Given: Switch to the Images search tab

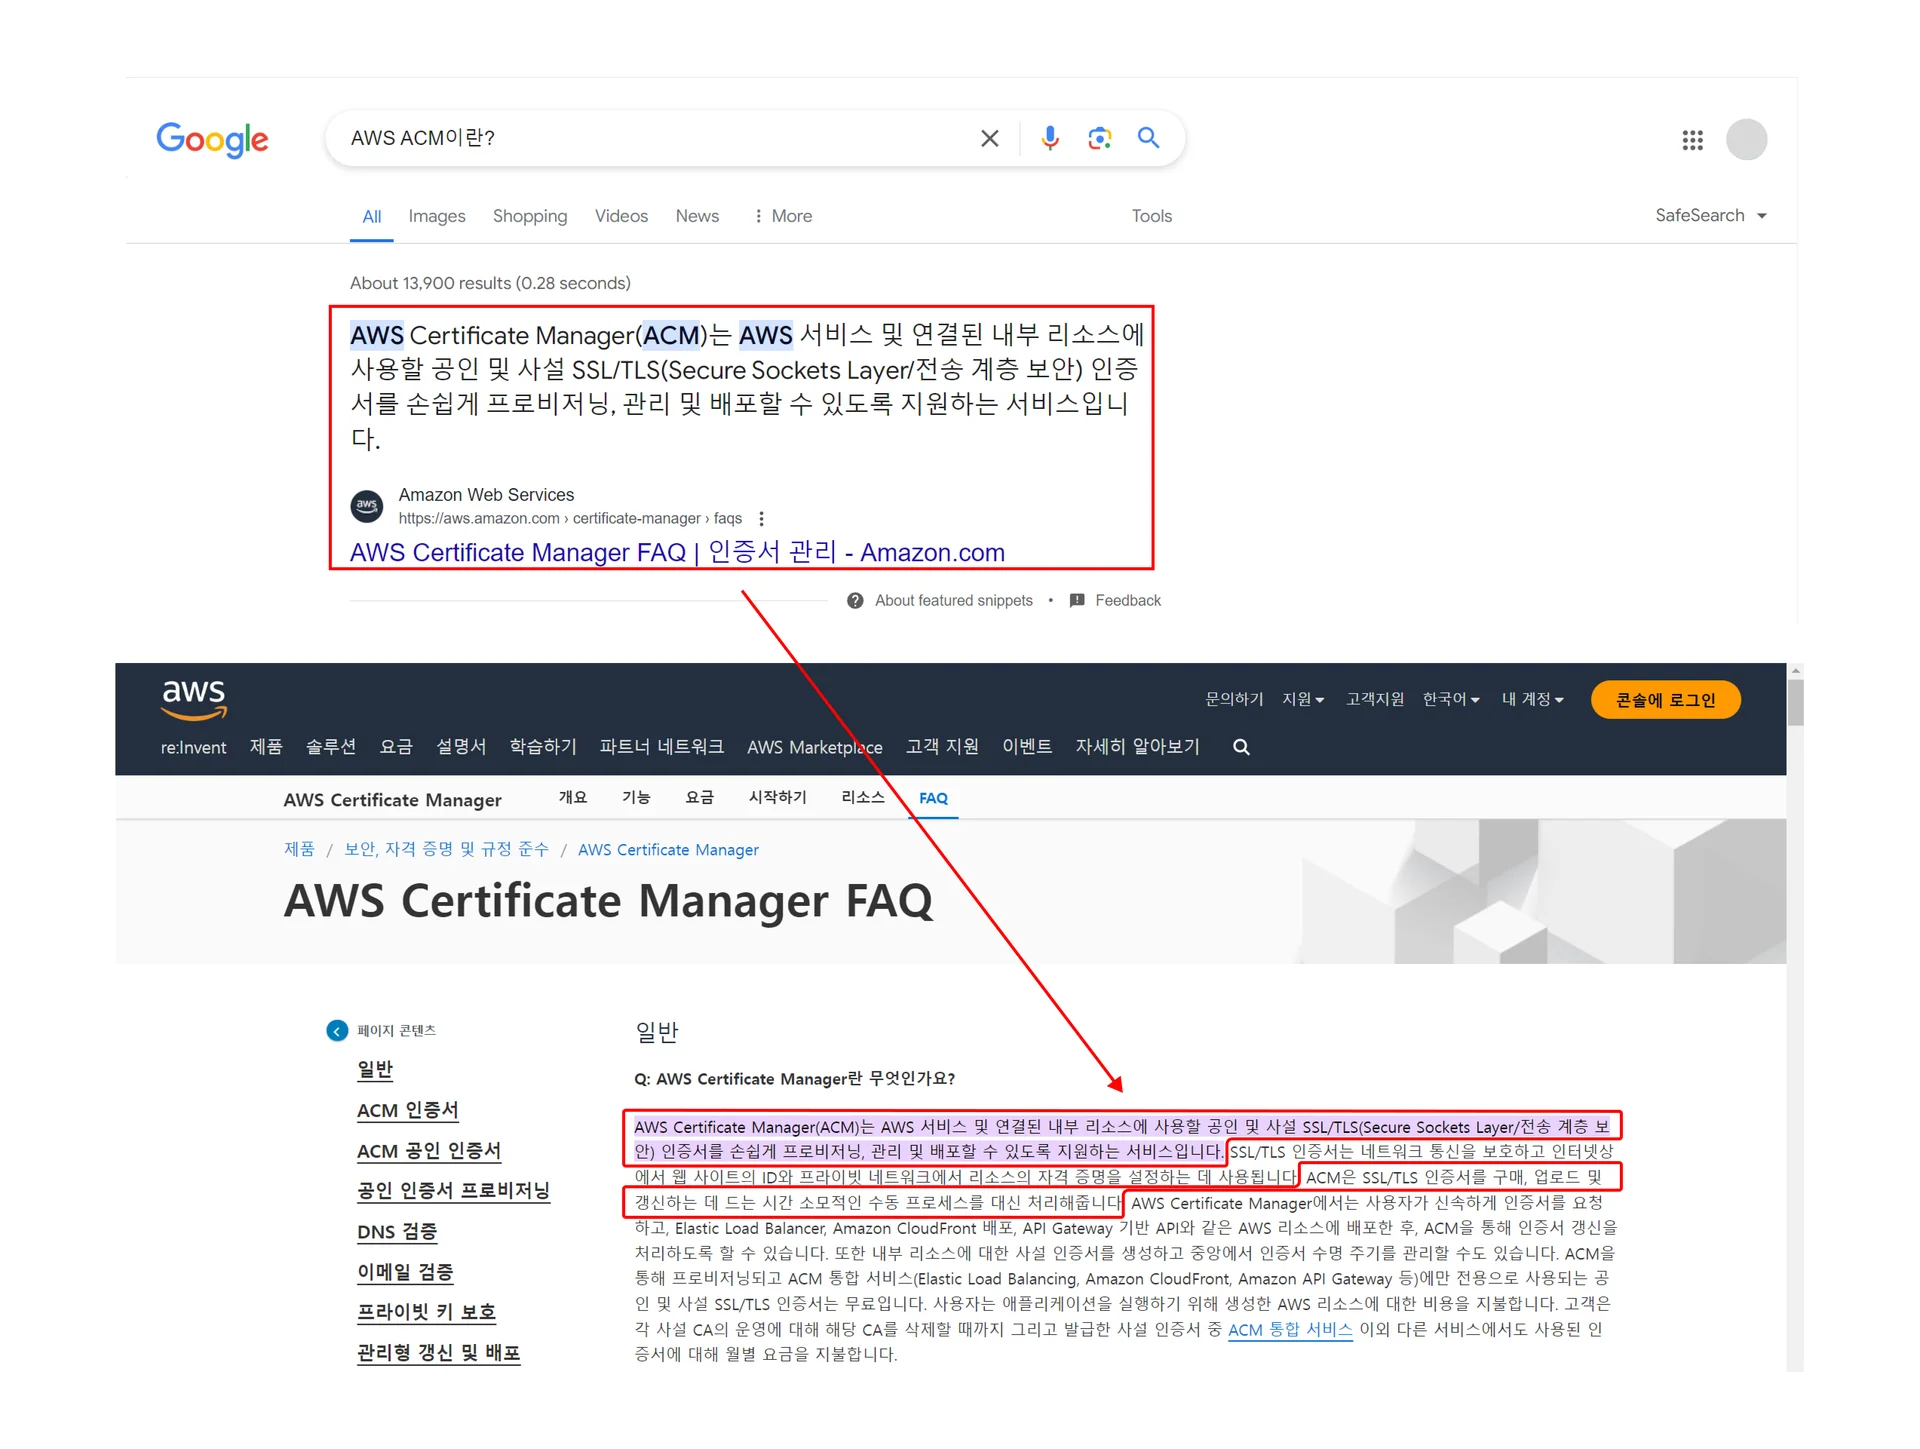Looking at the screenshot, I should (436, 216).
